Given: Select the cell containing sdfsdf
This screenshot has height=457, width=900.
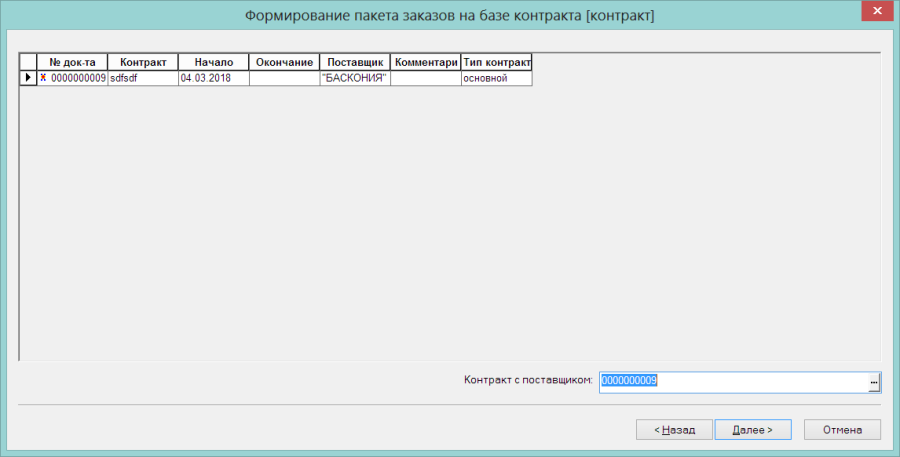Looking at the screenshot, I should (143, 78).
